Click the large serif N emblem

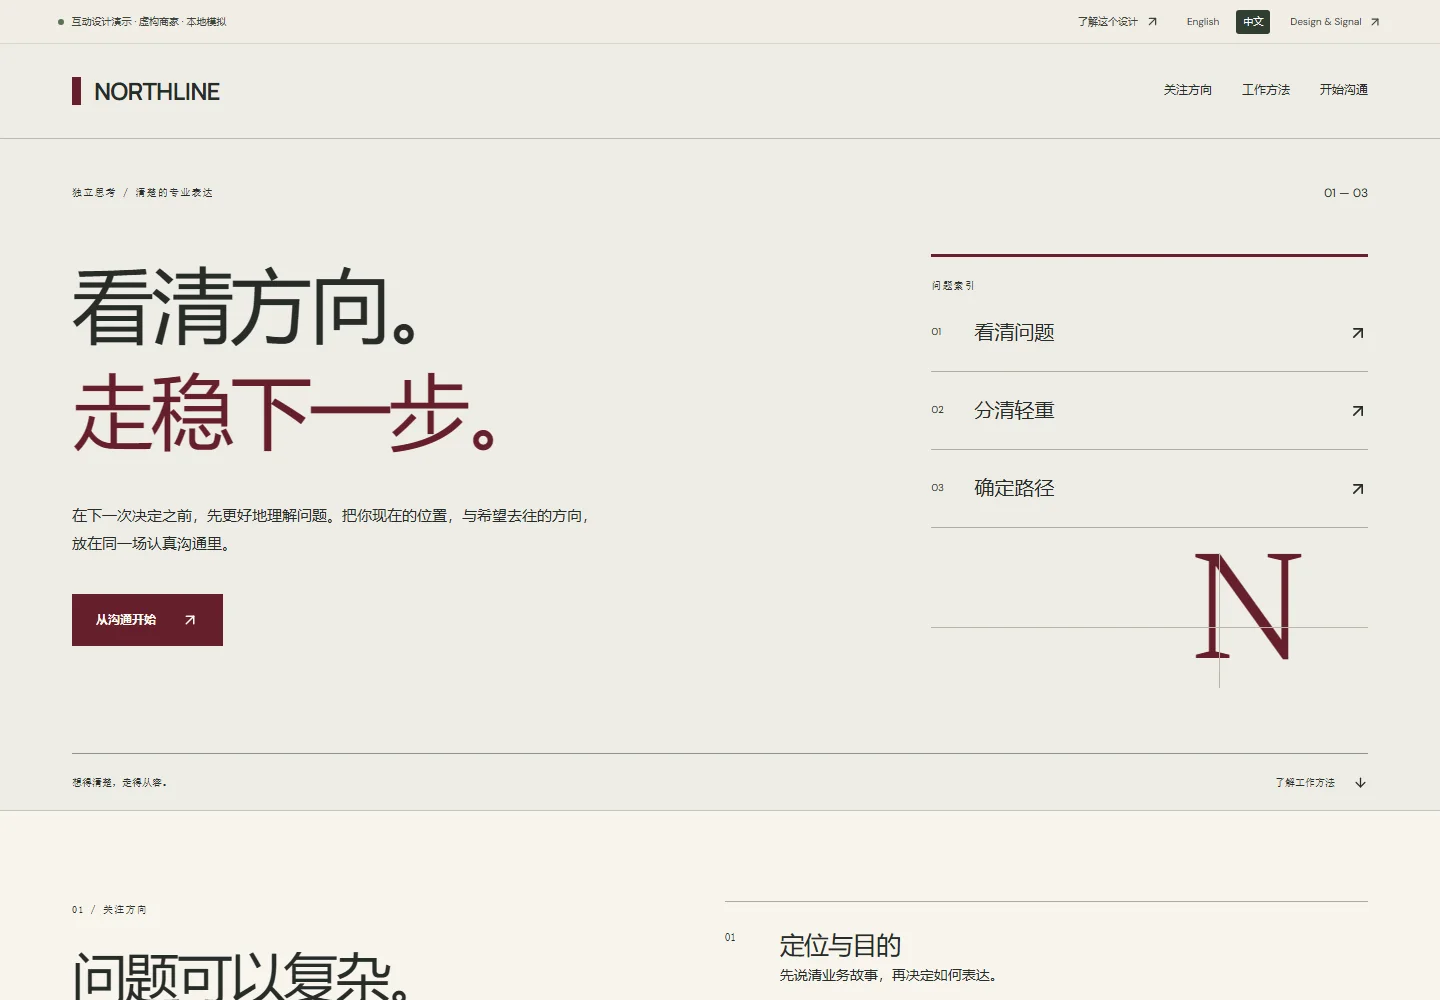(x=1248, y=607)
